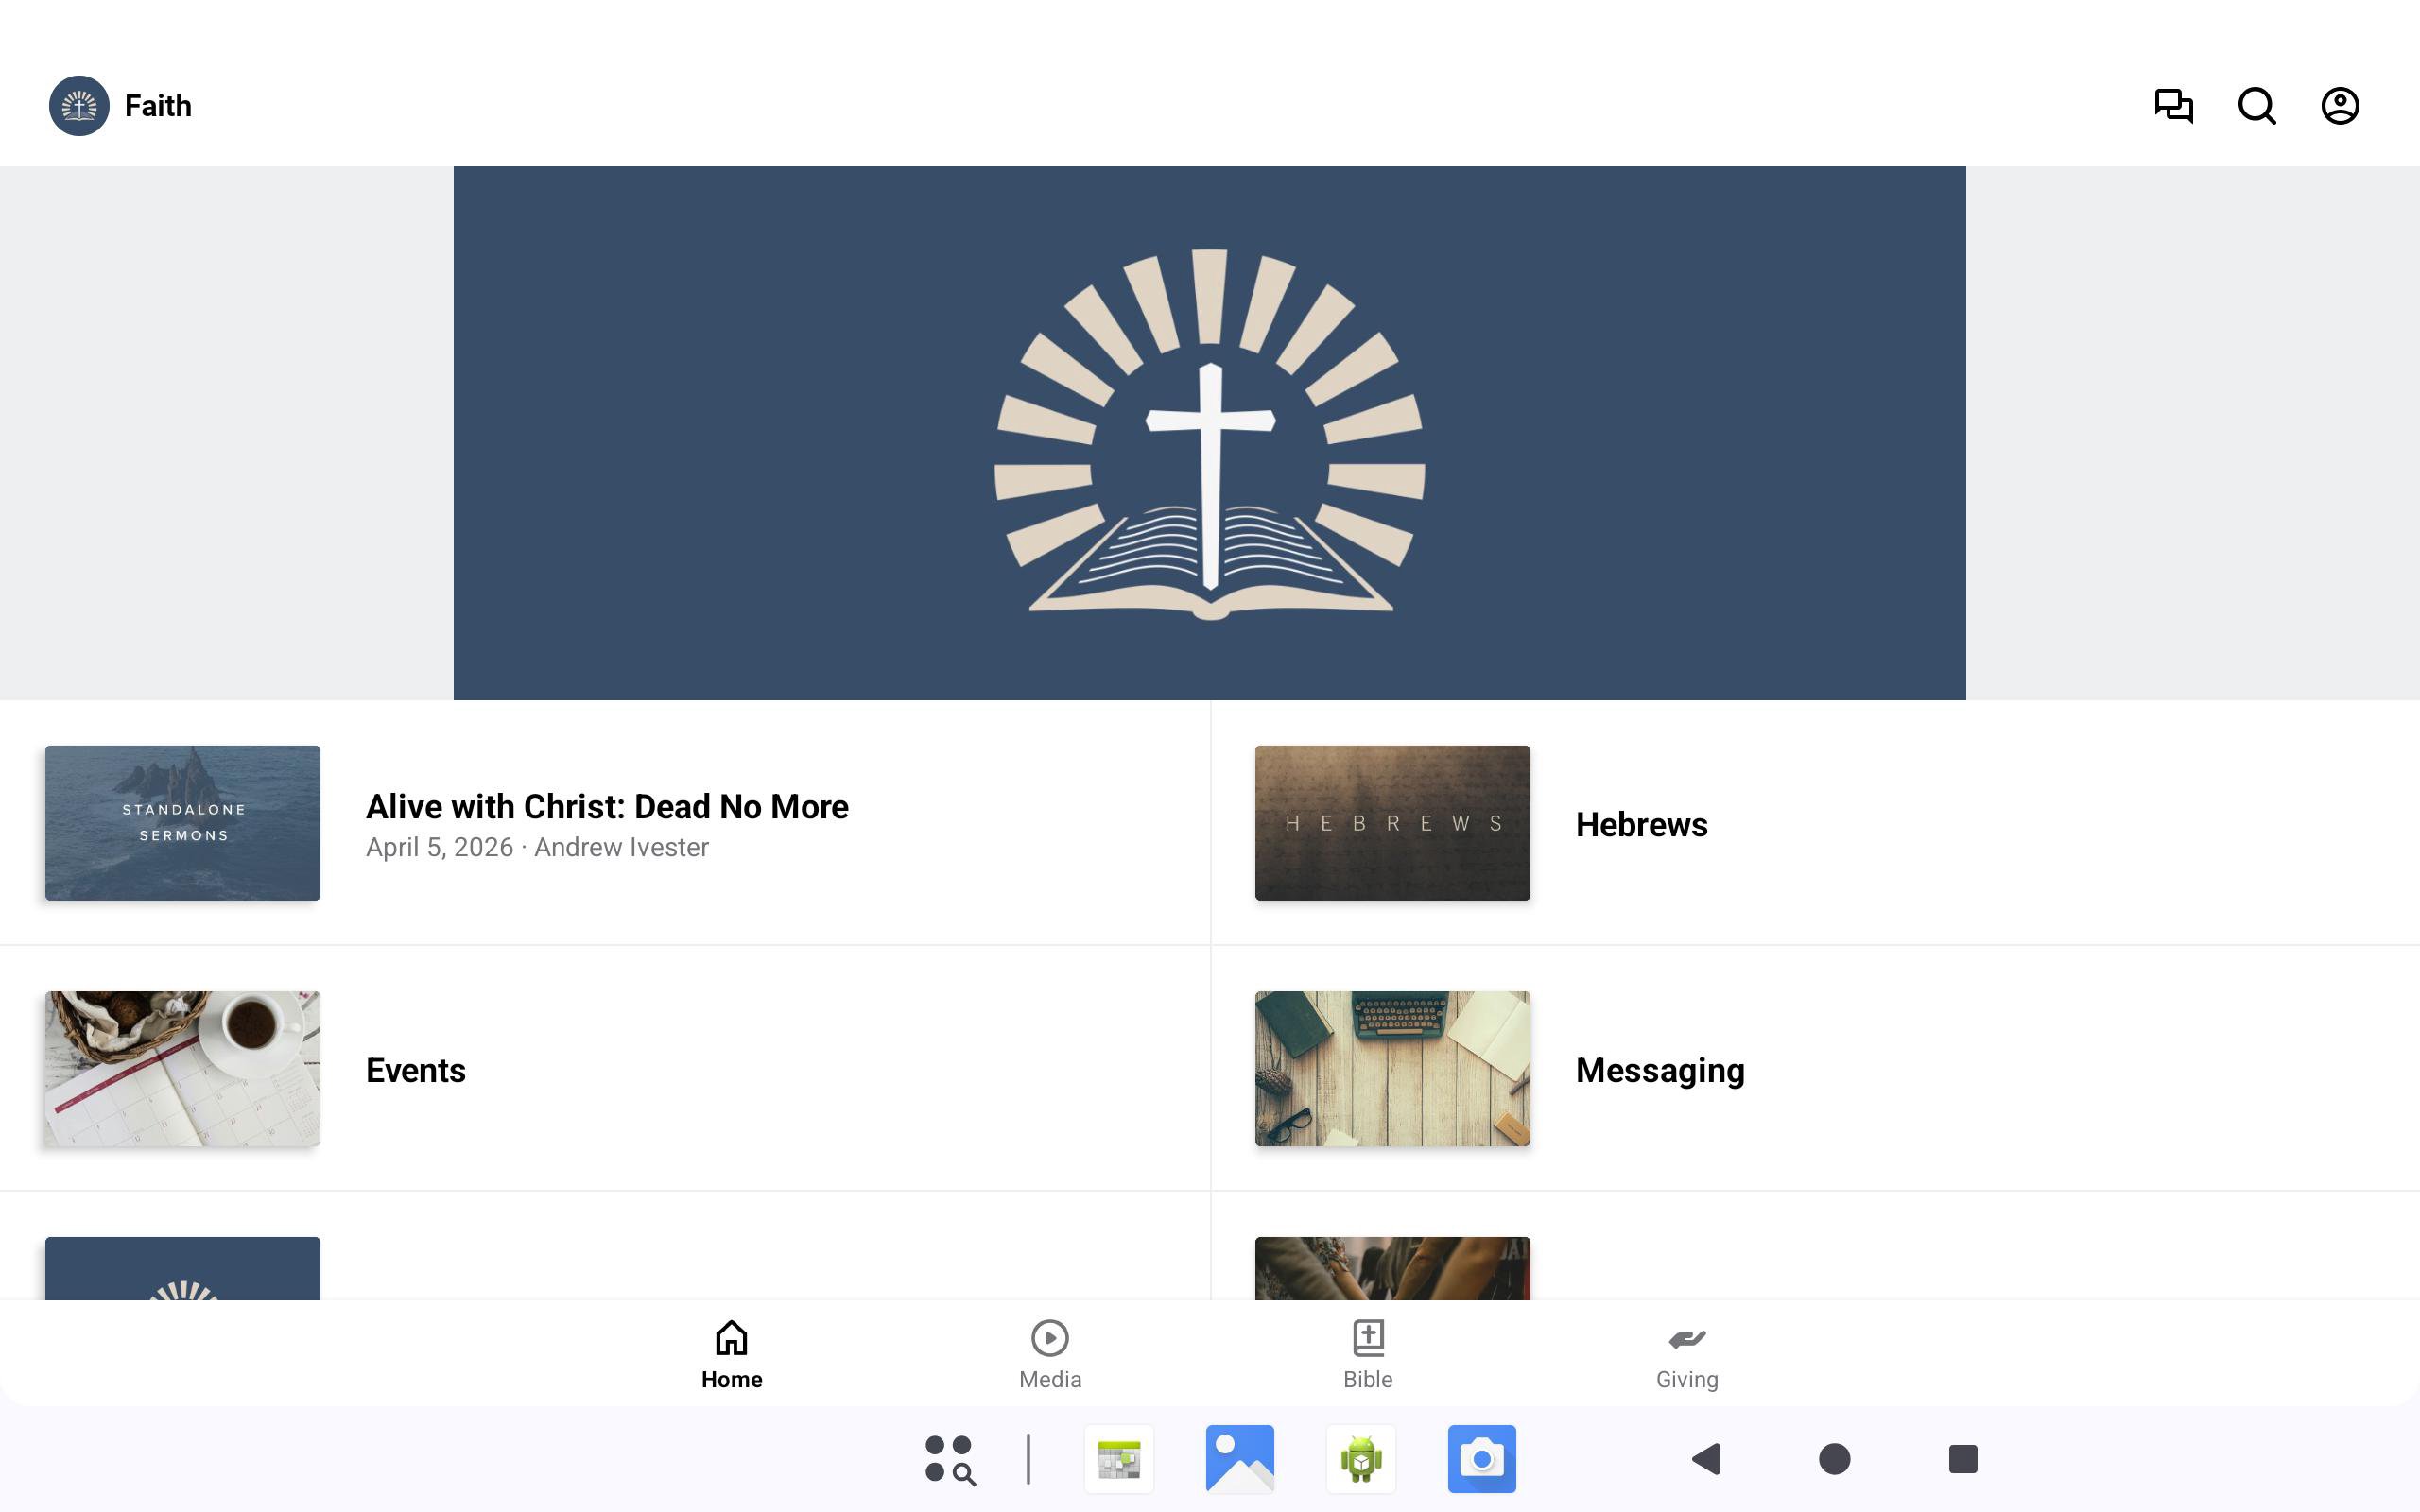Image resolution: width=2420 pixels, height=1512 pixels.
Task: Open the Events item
Action: point(415,1070)
